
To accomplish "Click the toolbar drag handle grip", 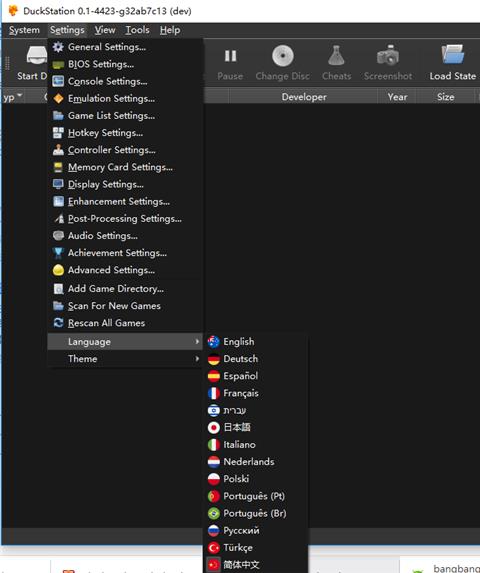I will tap(7, 63).
